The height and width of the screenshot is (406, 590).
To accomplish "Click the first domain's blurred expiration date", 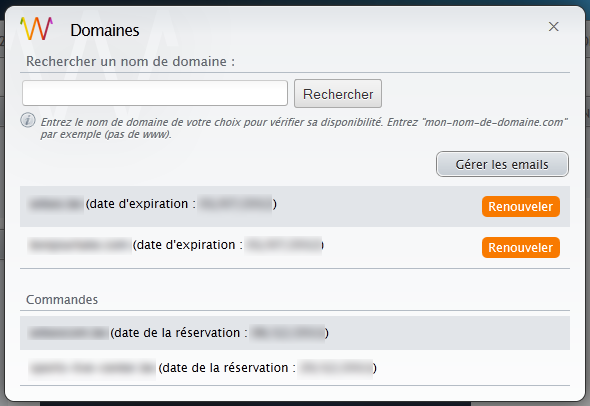I will tap(235, 204).
